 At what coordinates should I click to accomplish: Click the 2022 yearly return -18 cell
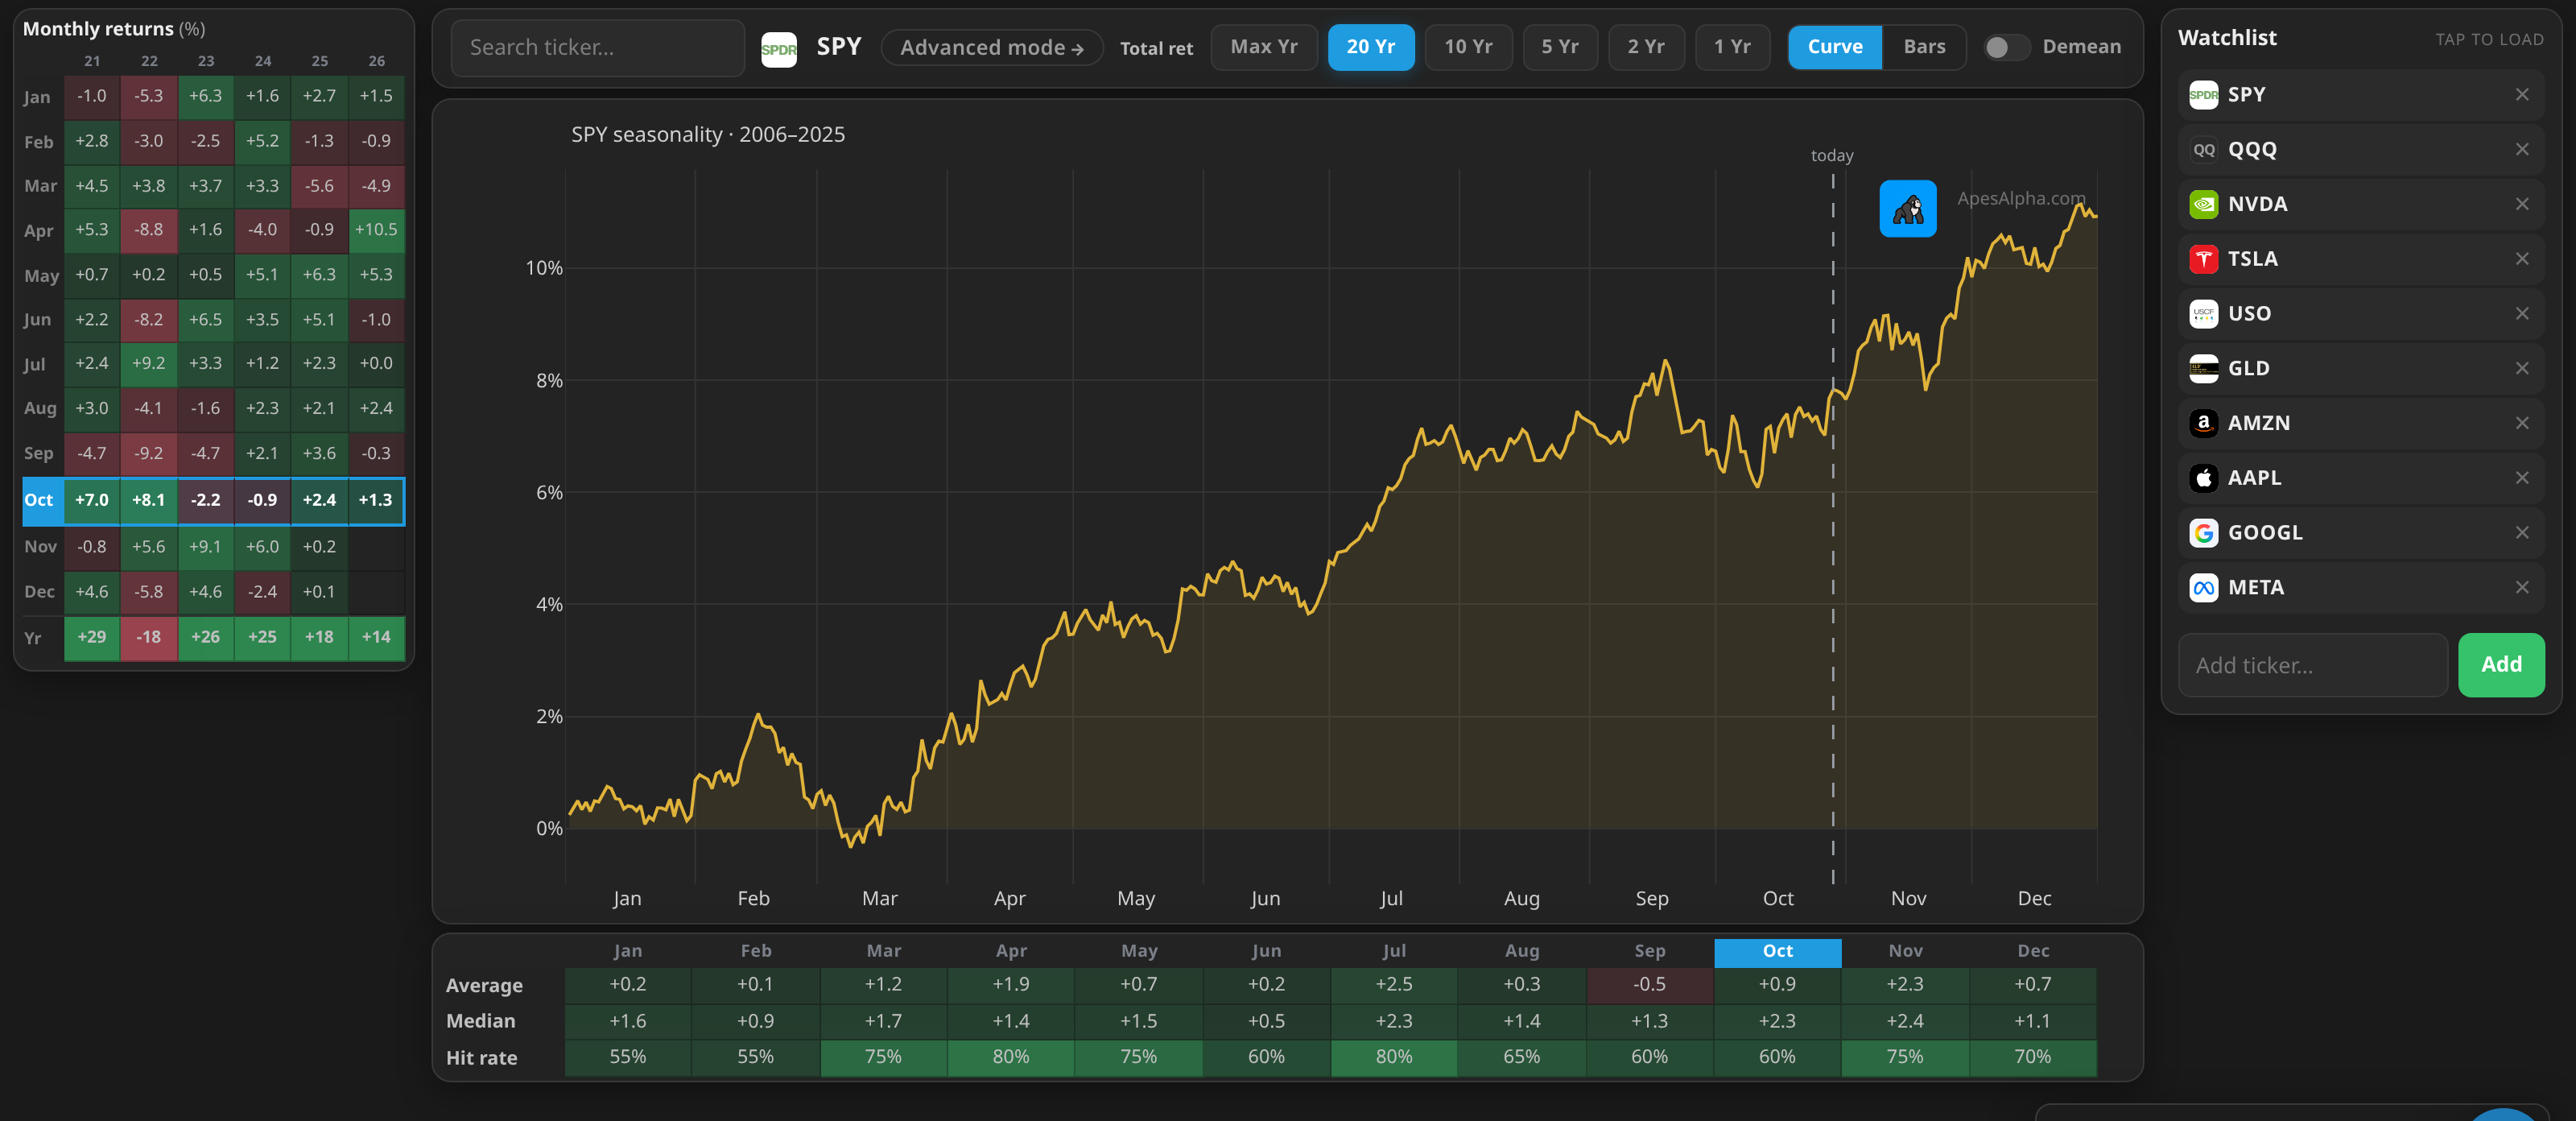[x=148, y=637]
